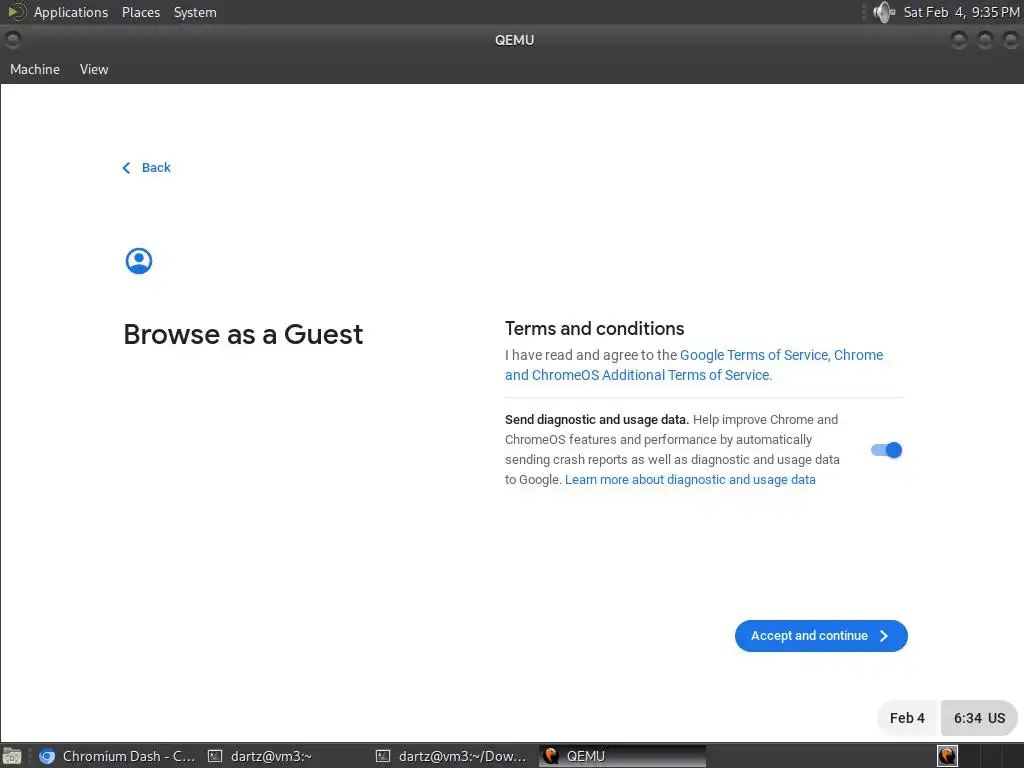The image size is (1024, 768).
Task: Open Learn more about diagnostic and usage data
Action: click(690, 480)
